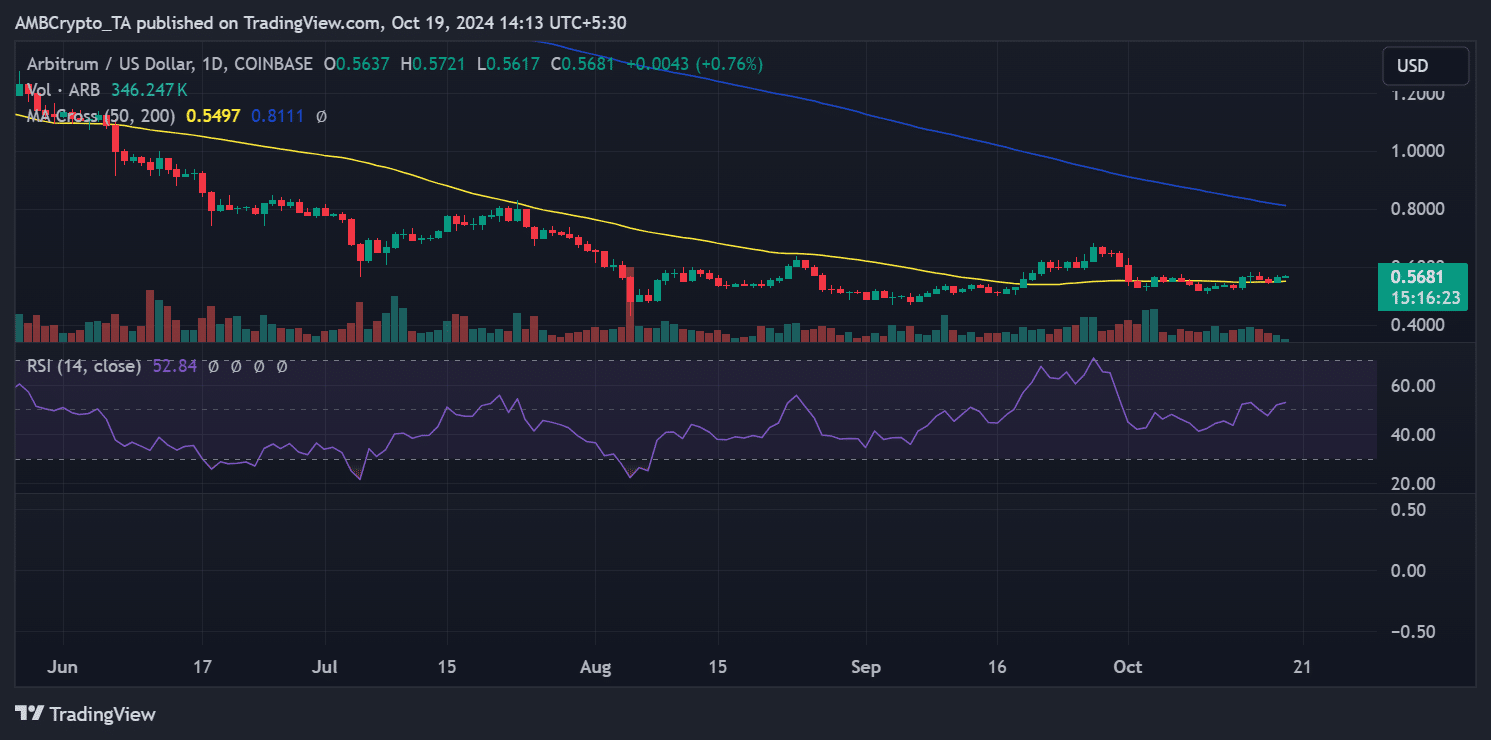Click the green candle icon beside Vol legend
The width and height of the screenshot is (1491, 740).
click(x=18, y=89)
